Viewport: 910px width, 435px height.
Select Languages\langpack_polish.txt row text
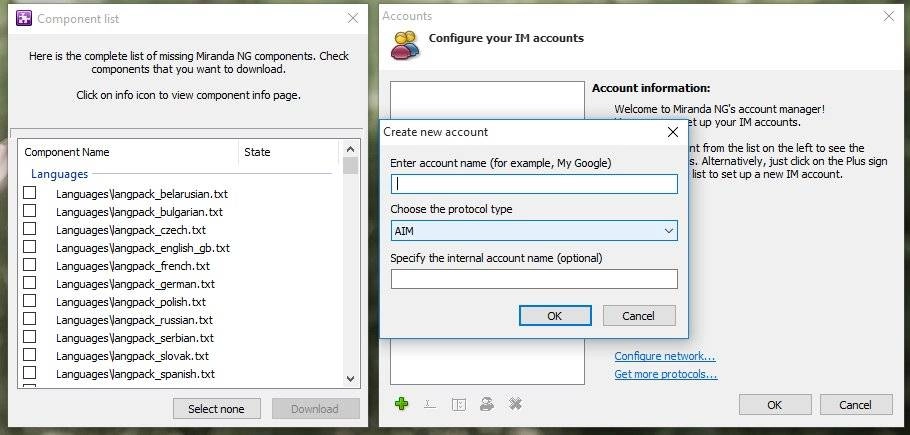[x=131, y=302]
